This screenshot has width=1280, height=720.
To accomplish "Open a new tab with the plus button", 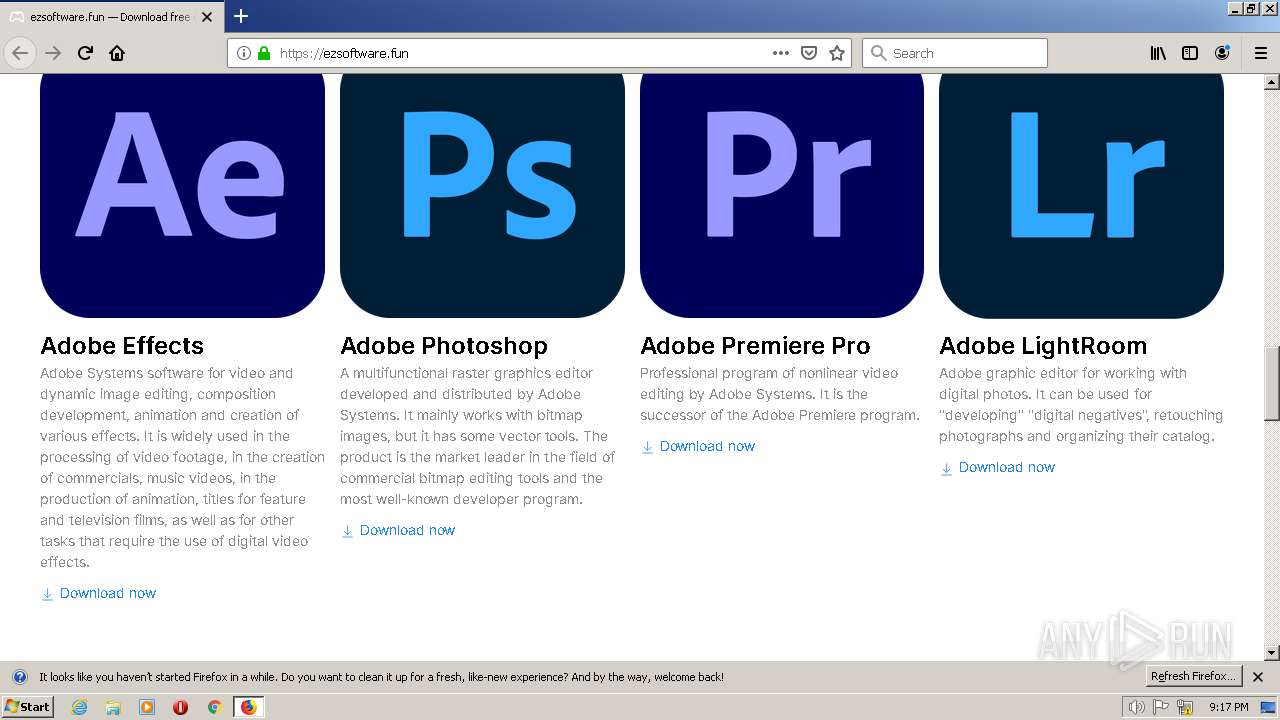I will click(x=240, y=16).
